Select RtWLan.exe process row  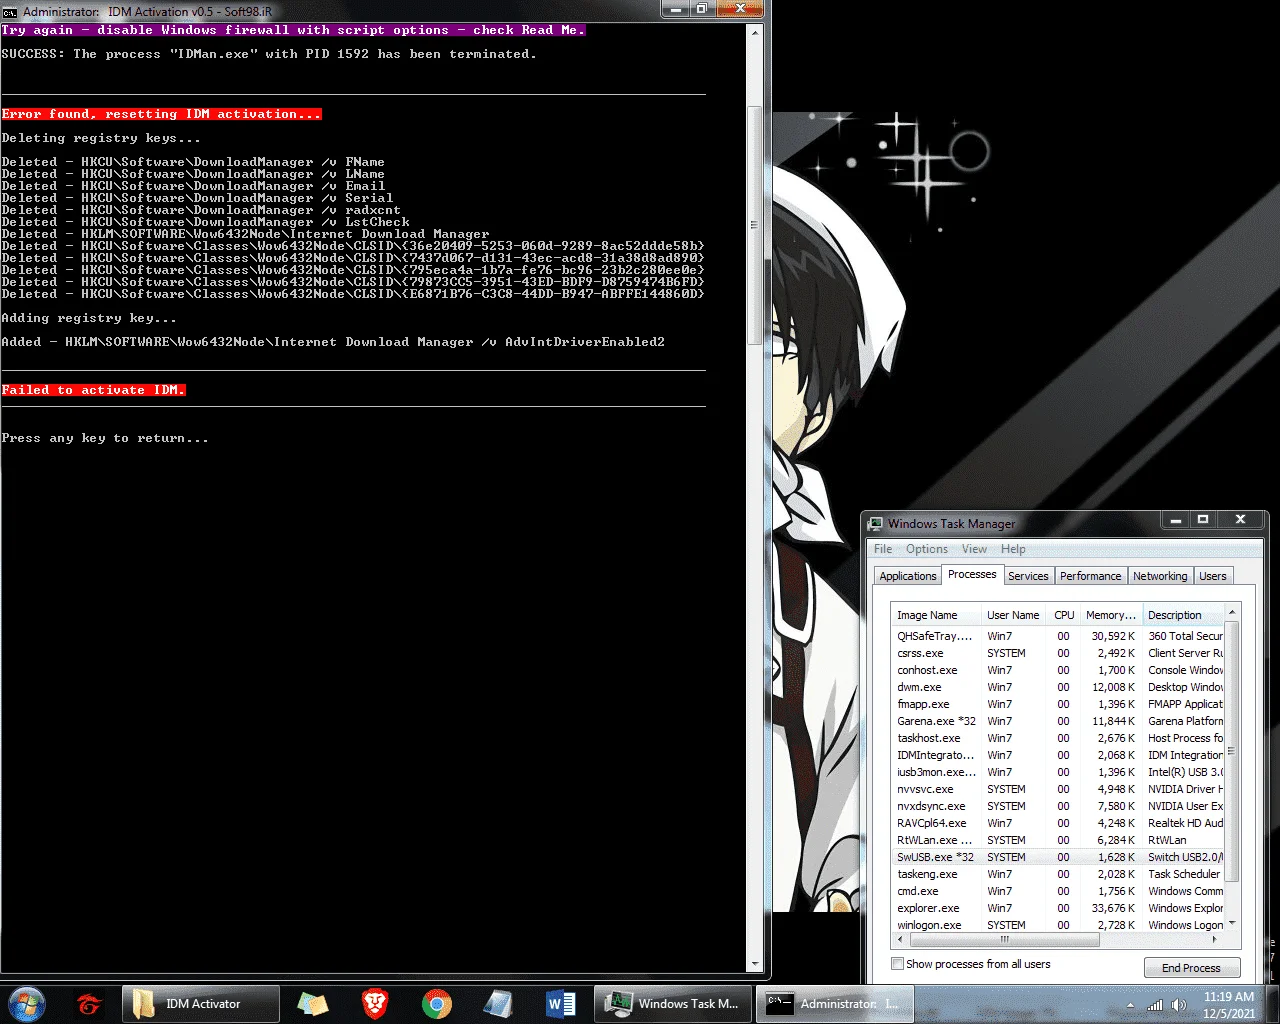pos(1058,840)
